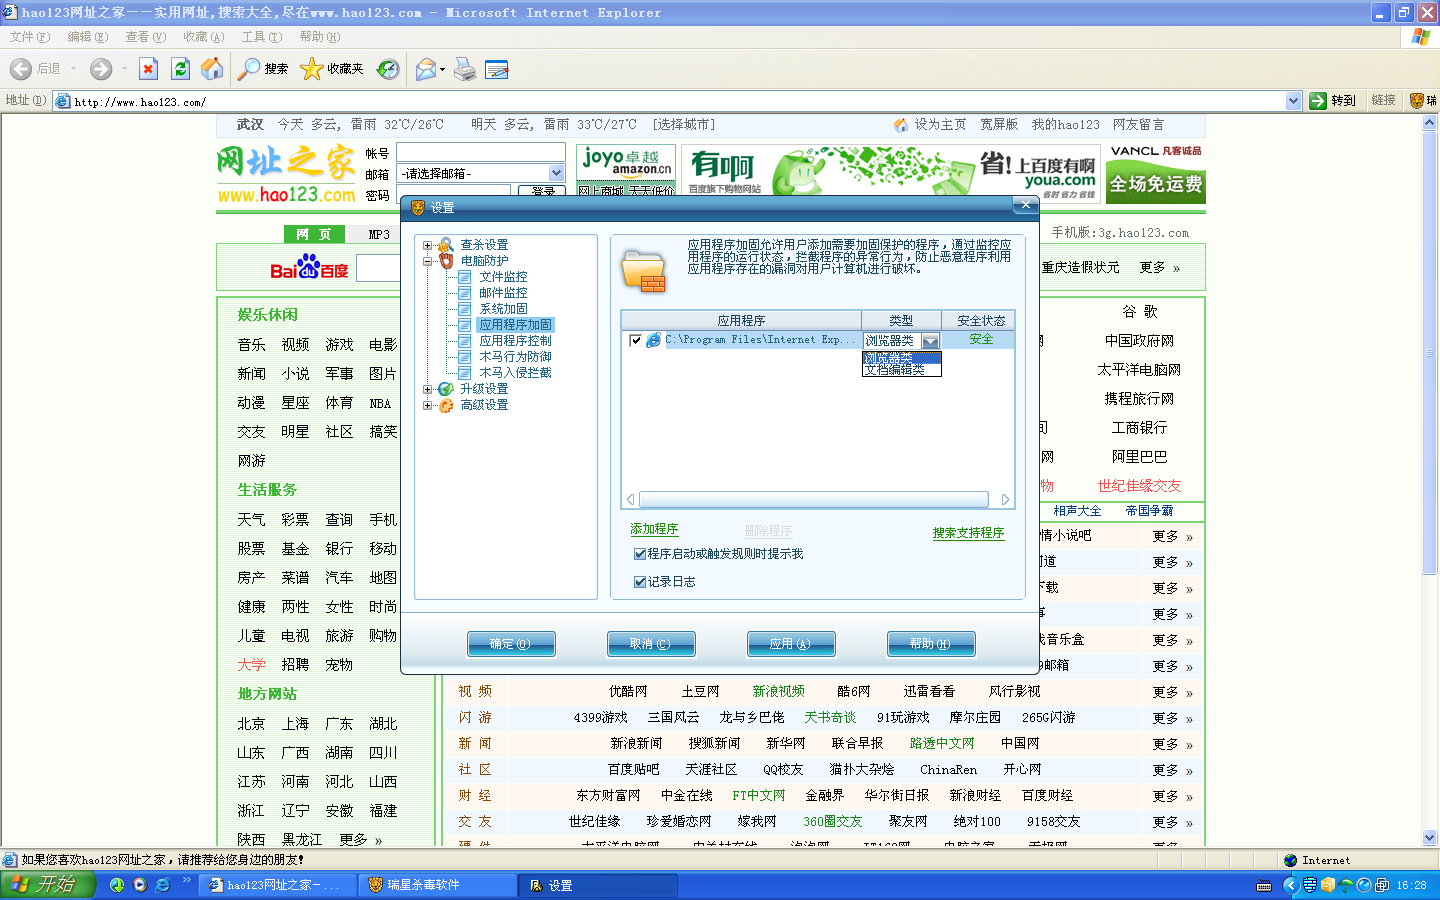
Task: Toggle the 记录日志 checkbox
Action: [640, 582]
